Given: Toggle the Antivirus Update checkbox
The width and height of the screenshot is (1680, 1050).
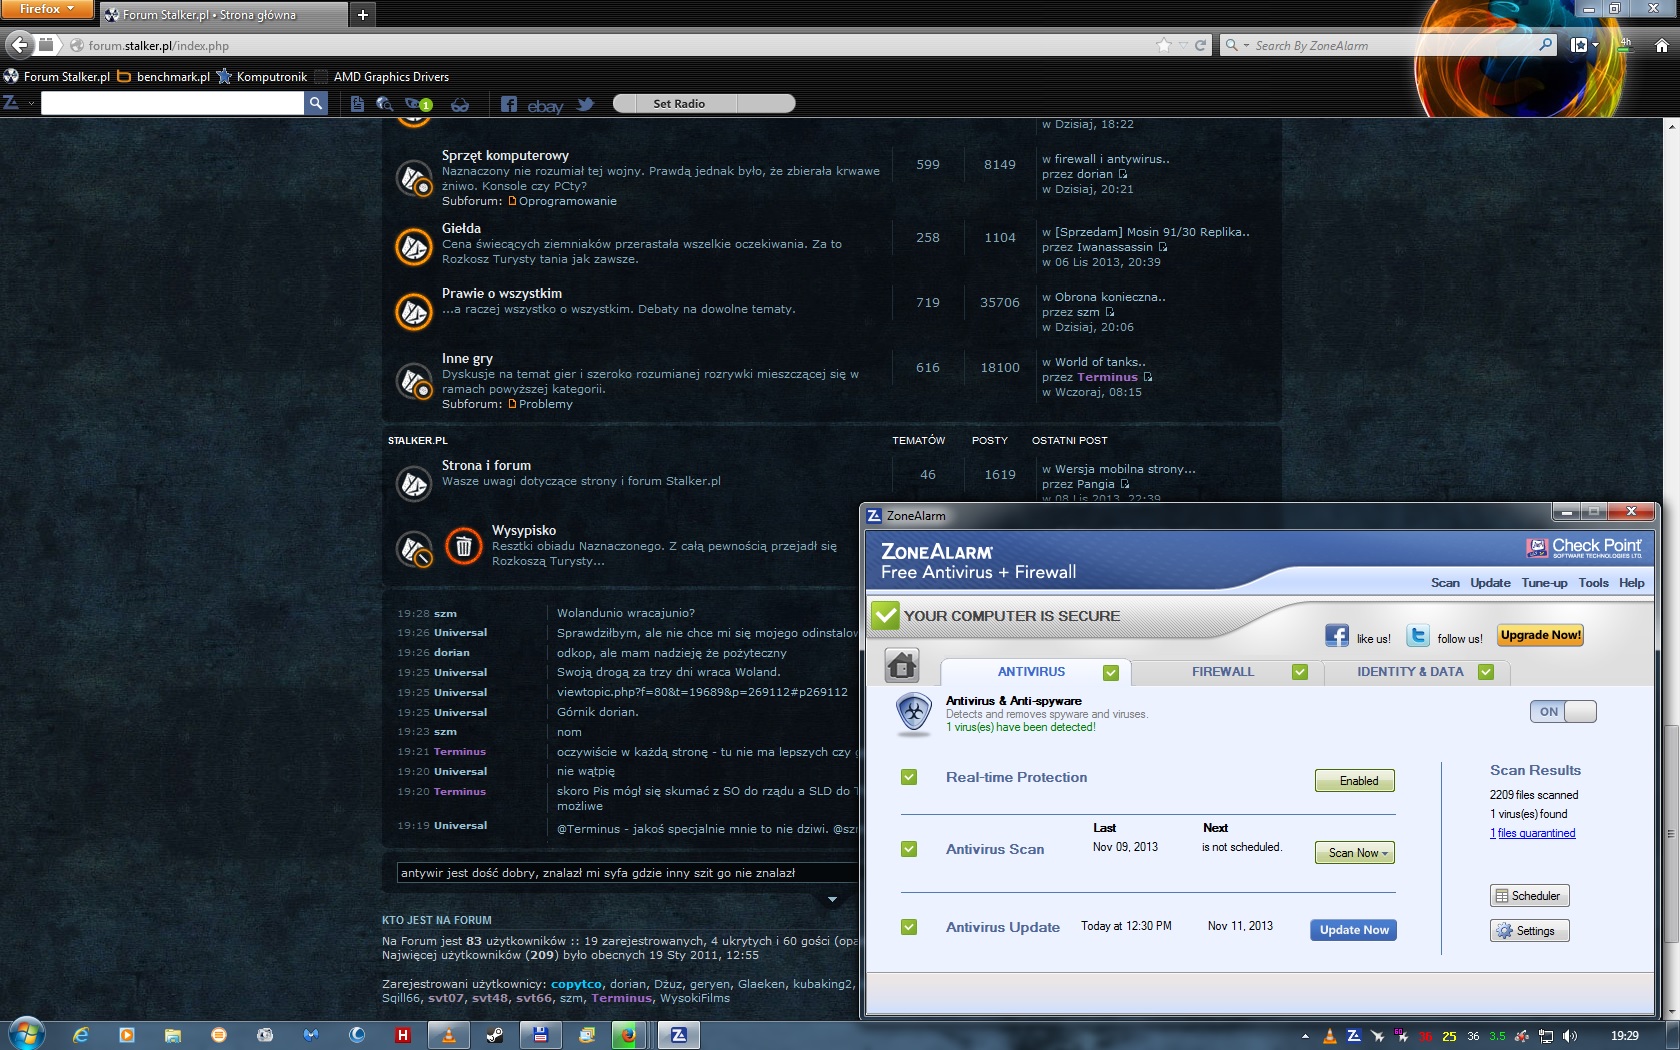Looking at the screenshot, I should click(x=909, y=927).
